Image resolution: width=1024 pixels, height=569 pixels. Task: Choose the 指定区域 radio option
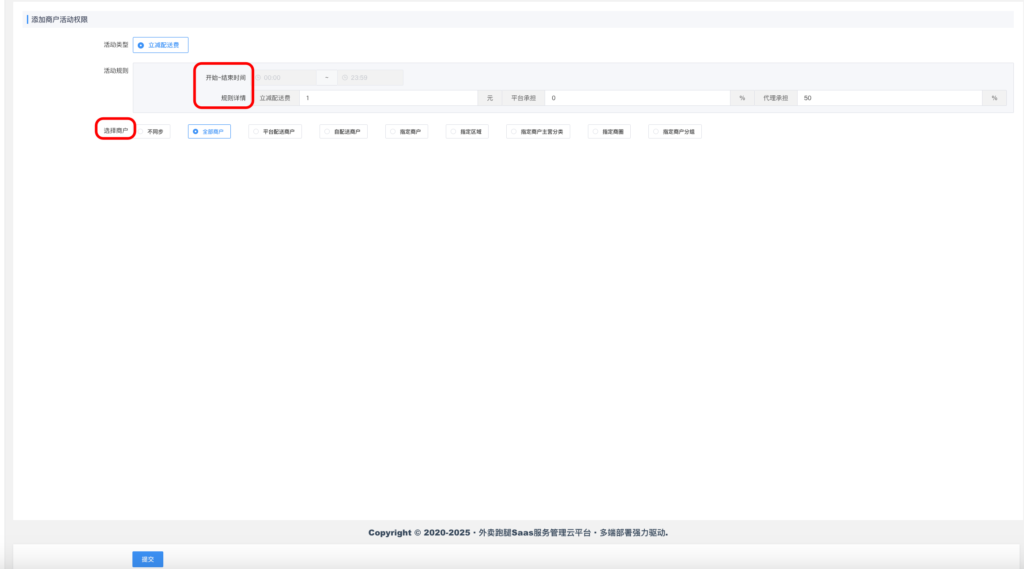(x=467, y=131)
